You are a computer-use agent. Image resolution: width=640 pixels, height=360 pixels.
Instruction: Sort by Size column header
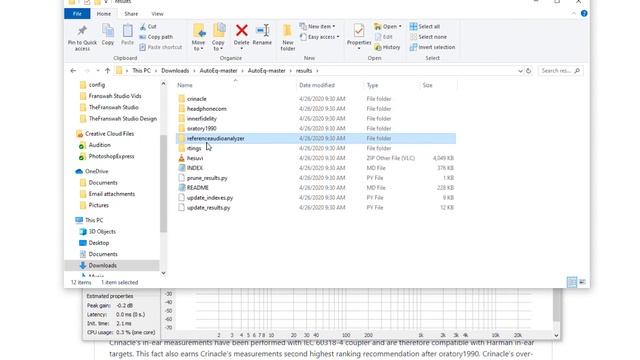(x=427, y=85)
